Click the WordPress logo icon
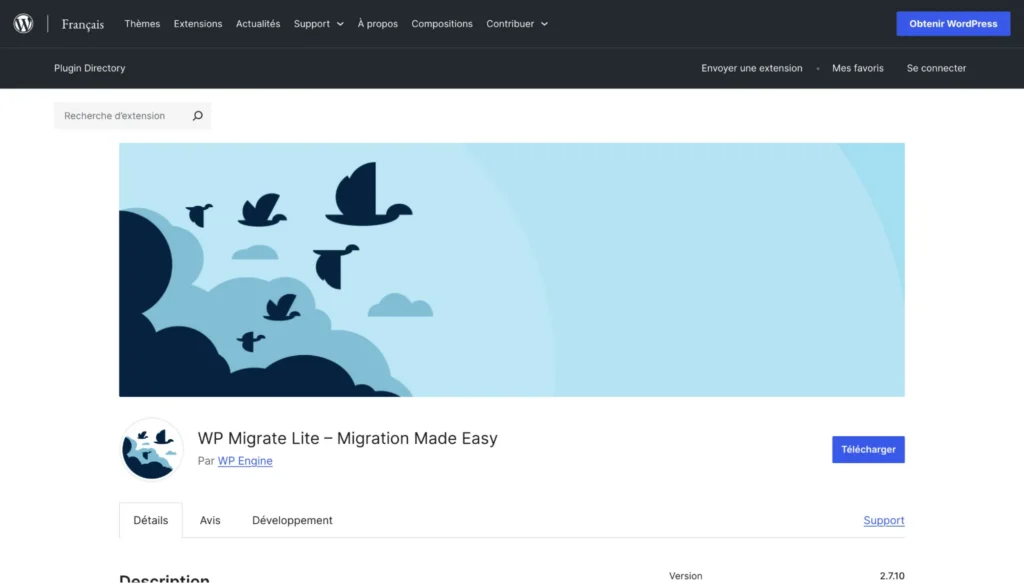The image size is (1024, 583). [x=24, y=24]
